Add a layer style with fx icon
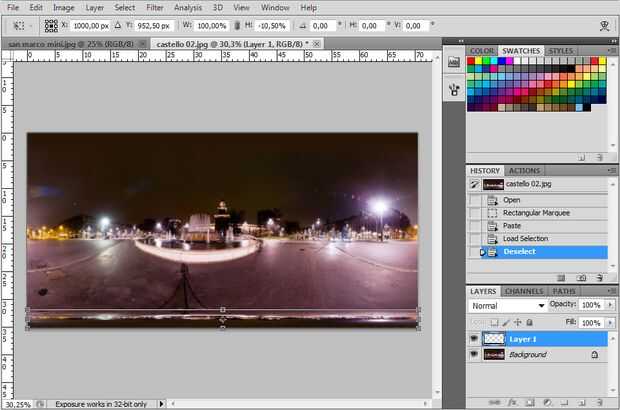 [512, 402]
